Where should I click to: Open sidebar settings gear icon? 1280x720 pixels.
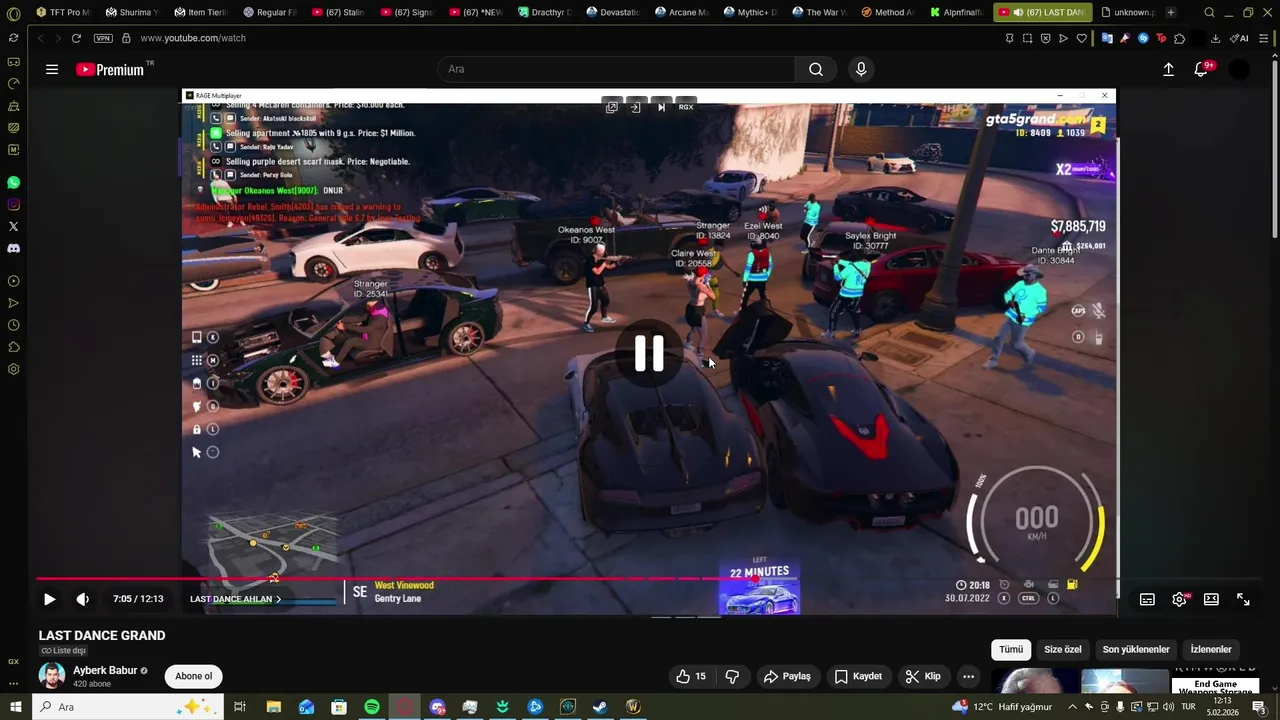point(13,369)
